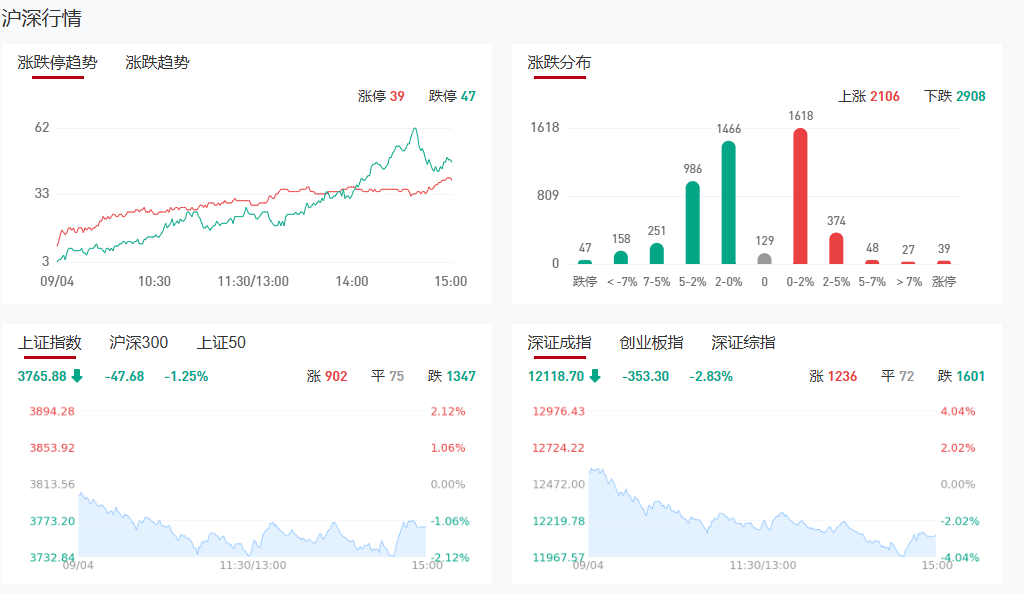This screenshot has height=594, width=1024.
Task: Click the 涨停 39 legend label
Action: tap(381, 96)
